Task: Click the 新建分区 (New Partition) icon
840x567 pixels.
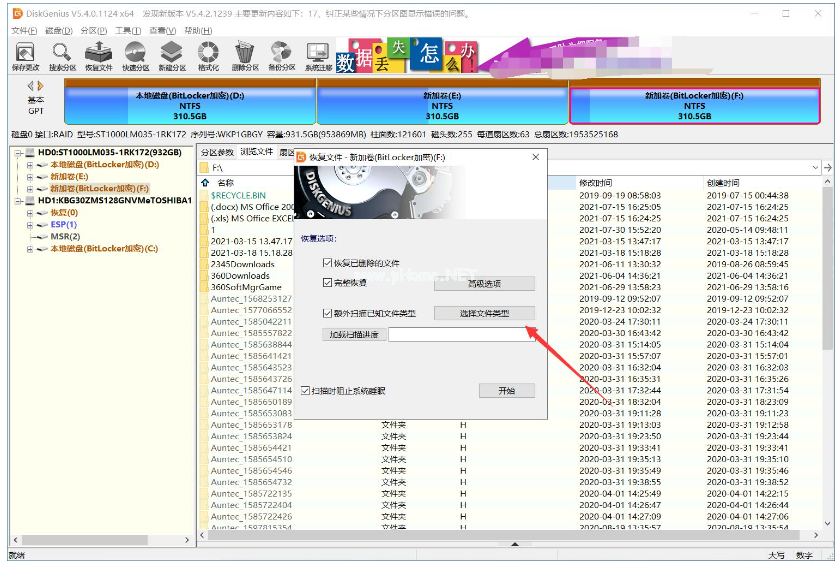Action: 172,55
